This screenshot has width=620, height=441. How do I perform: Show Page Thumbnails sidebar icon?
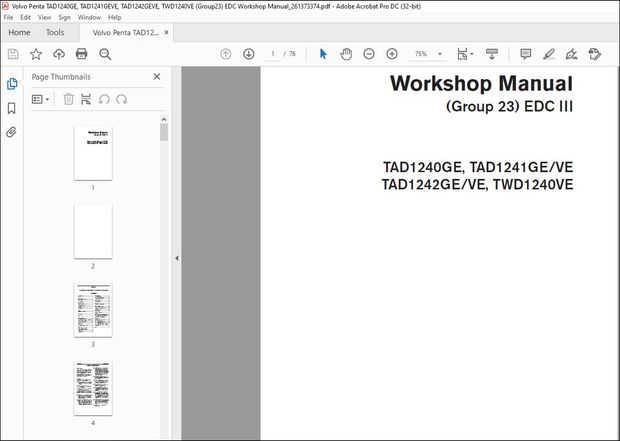[12, 84]
